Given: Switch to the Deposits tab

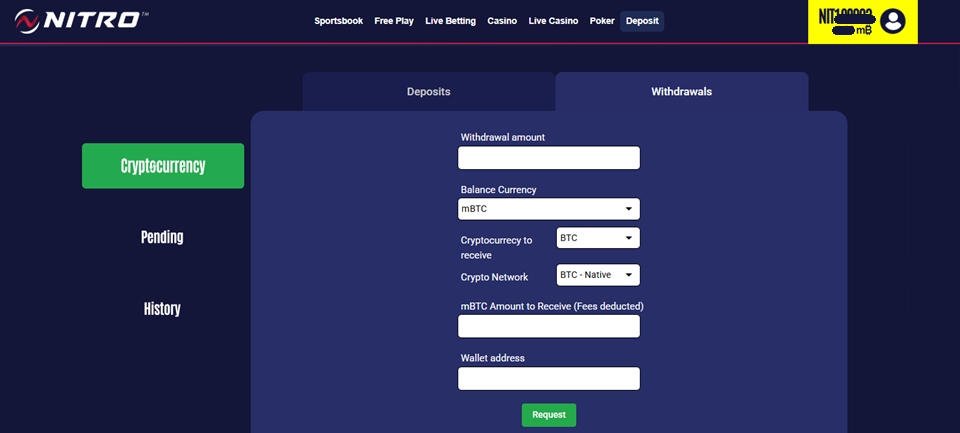Looking at the screenshot, I should click(428, 92).
